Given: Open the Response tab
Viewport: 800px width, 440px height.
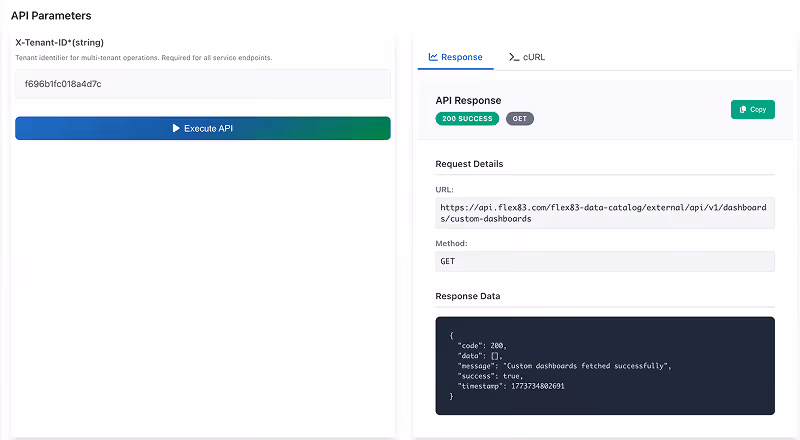Looking at the screenshot, I should (455, 57).
